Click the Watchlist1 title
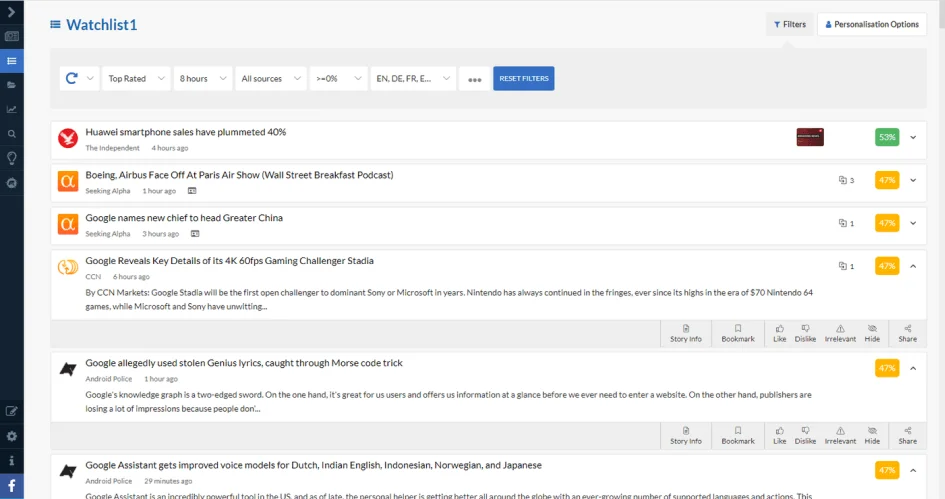Viewport: 945px width, 499px height. point(102,25)
